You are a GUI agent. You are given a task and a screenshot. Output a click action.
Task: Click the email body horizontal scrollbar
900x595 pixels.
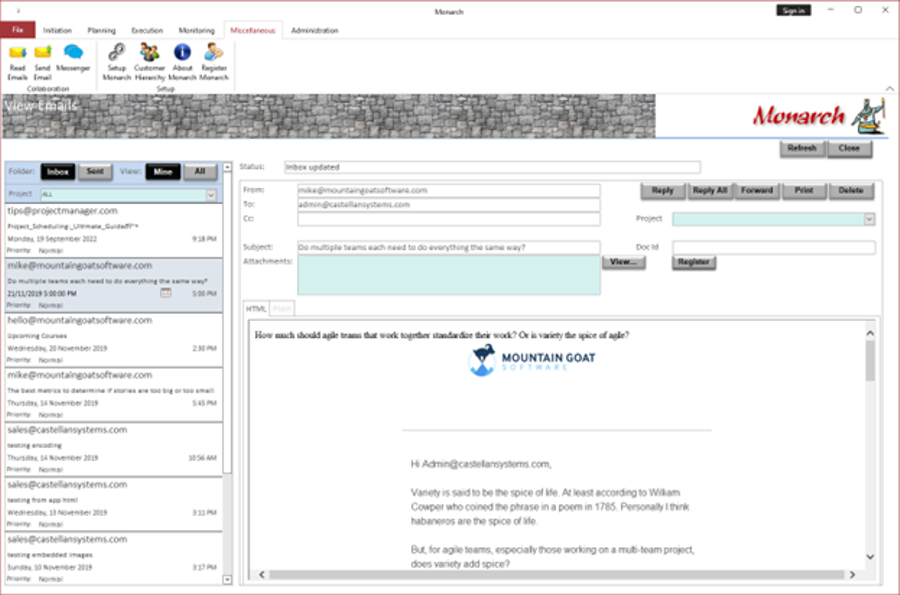tap(557, 574)
